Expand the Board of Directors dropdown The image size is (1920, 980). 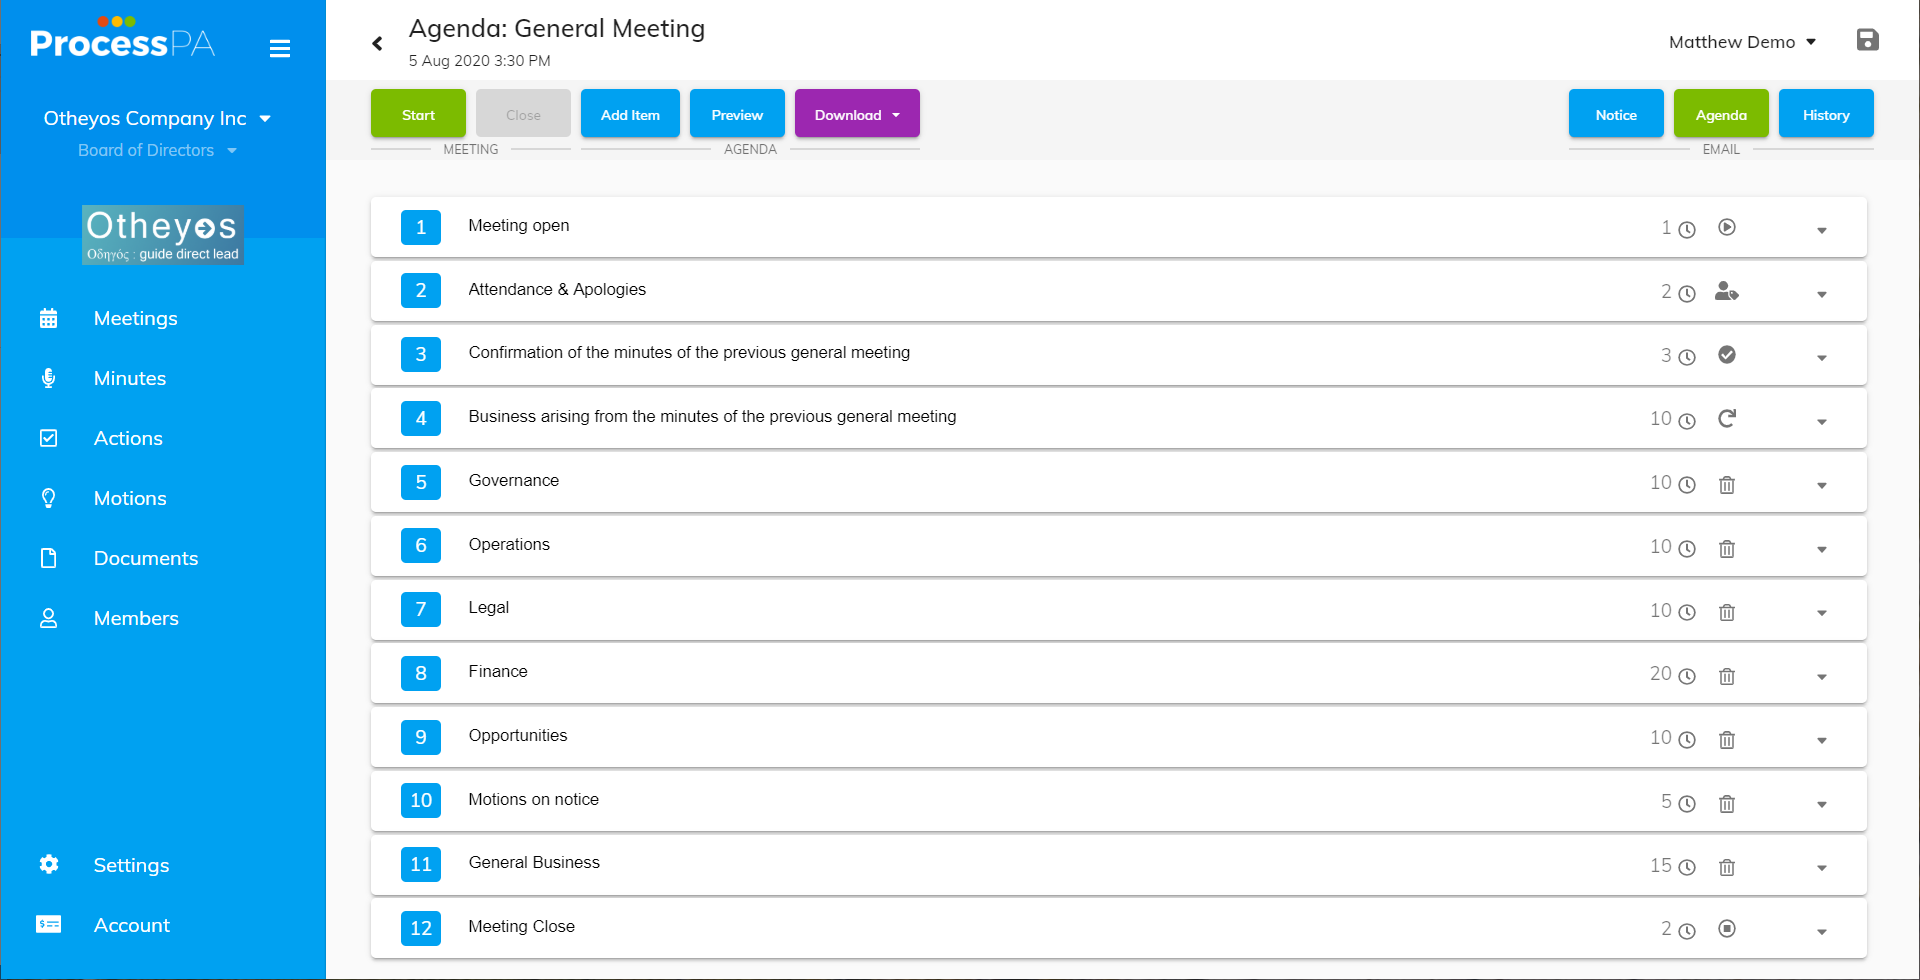coord(157,150)
